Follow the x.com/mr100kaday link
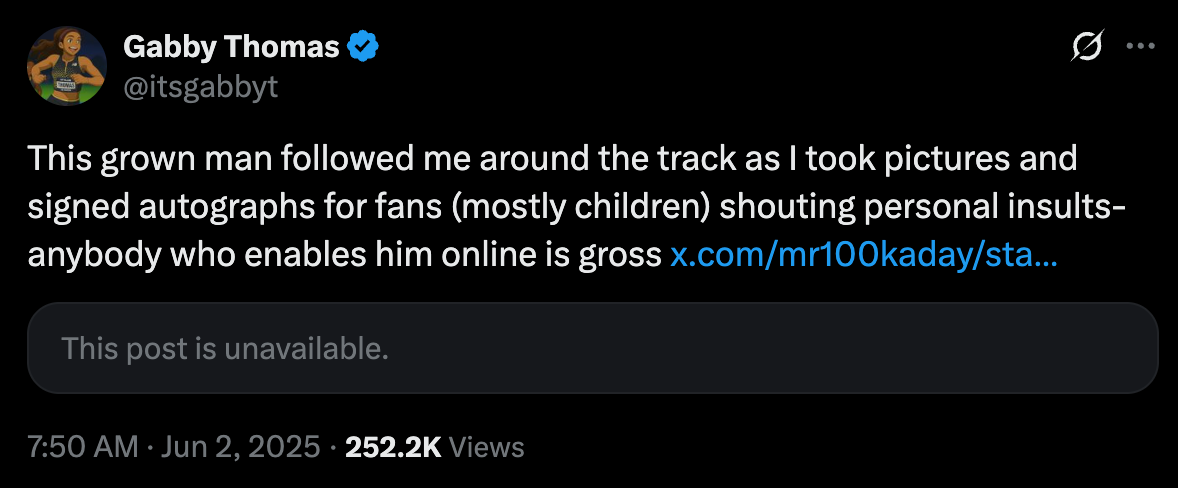 [x=862, y=254]
